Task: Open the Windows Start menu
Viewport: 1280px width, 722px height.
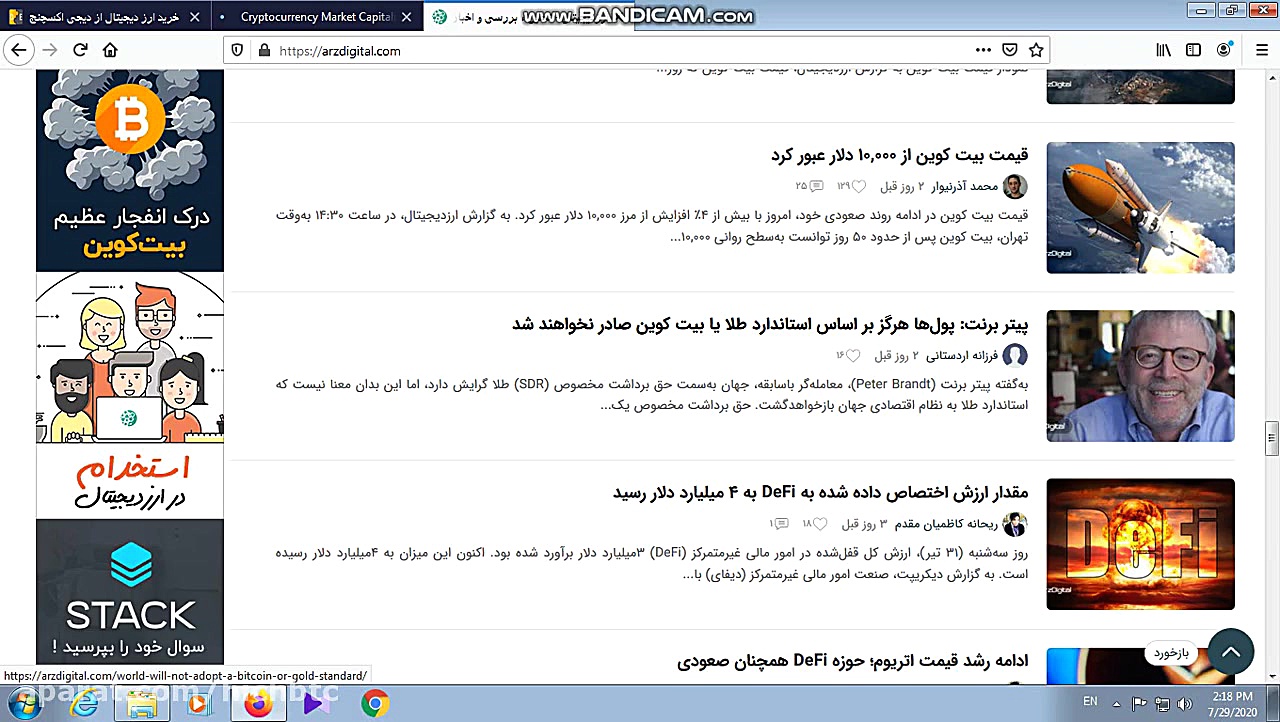Action: pyautogui.click(x=23, y=704)
